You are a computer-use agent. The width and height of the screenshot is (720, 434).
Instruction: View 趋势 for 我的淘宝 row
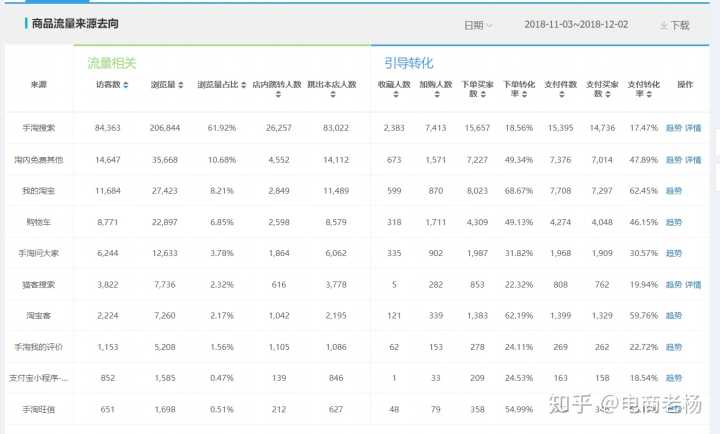click(673, 190)
